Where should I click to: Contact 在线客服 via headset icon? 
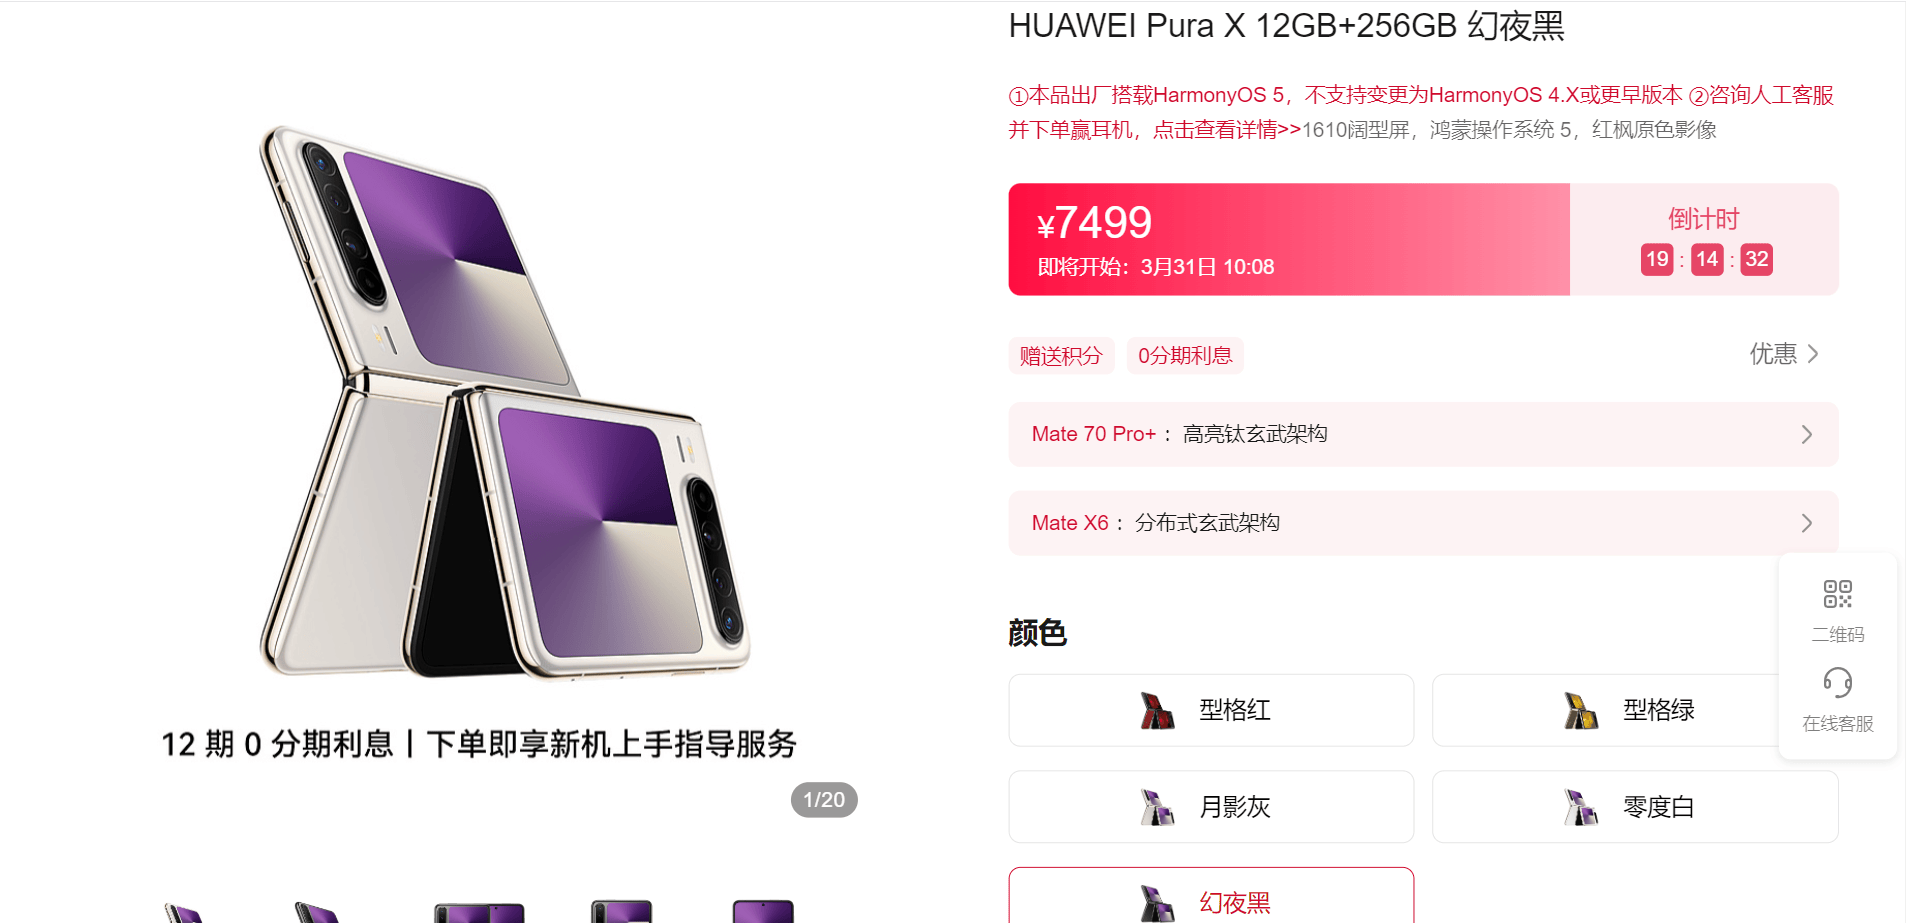coord(1837,683)
